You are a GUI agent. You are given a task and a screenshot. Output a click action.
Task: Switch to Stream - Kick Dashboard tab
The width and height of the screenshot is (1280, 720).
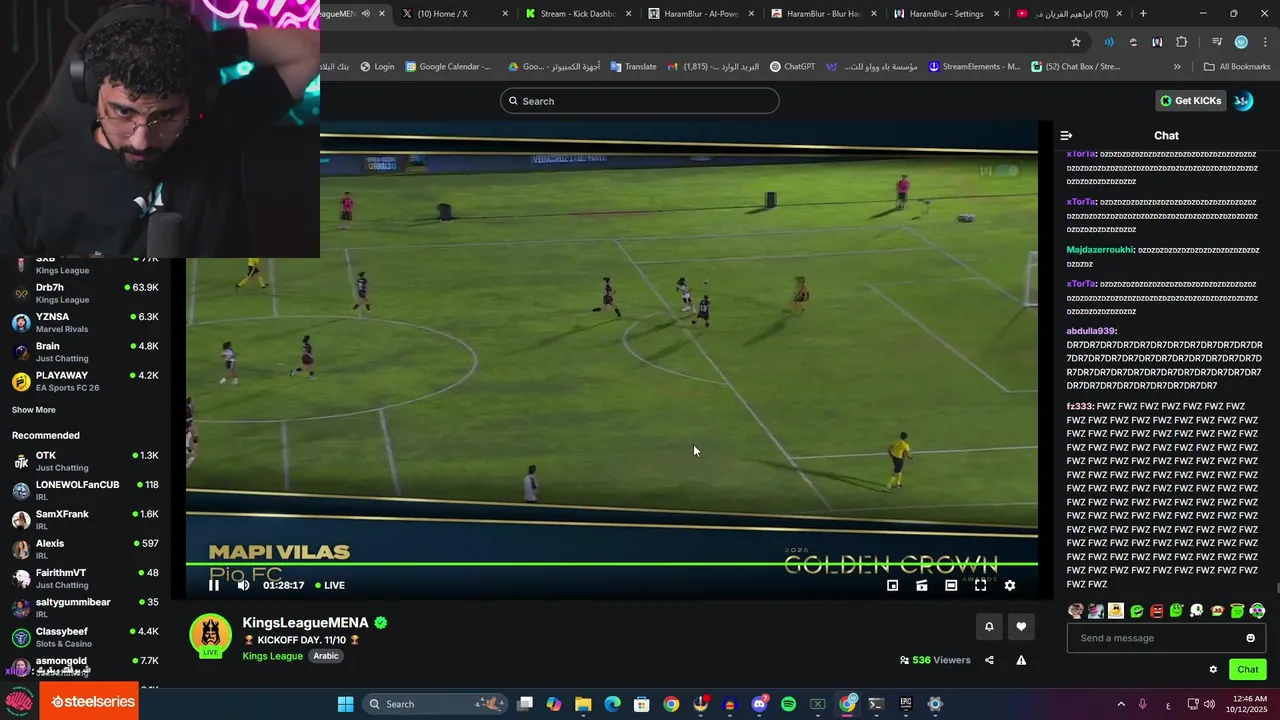(x=577, y=14)
